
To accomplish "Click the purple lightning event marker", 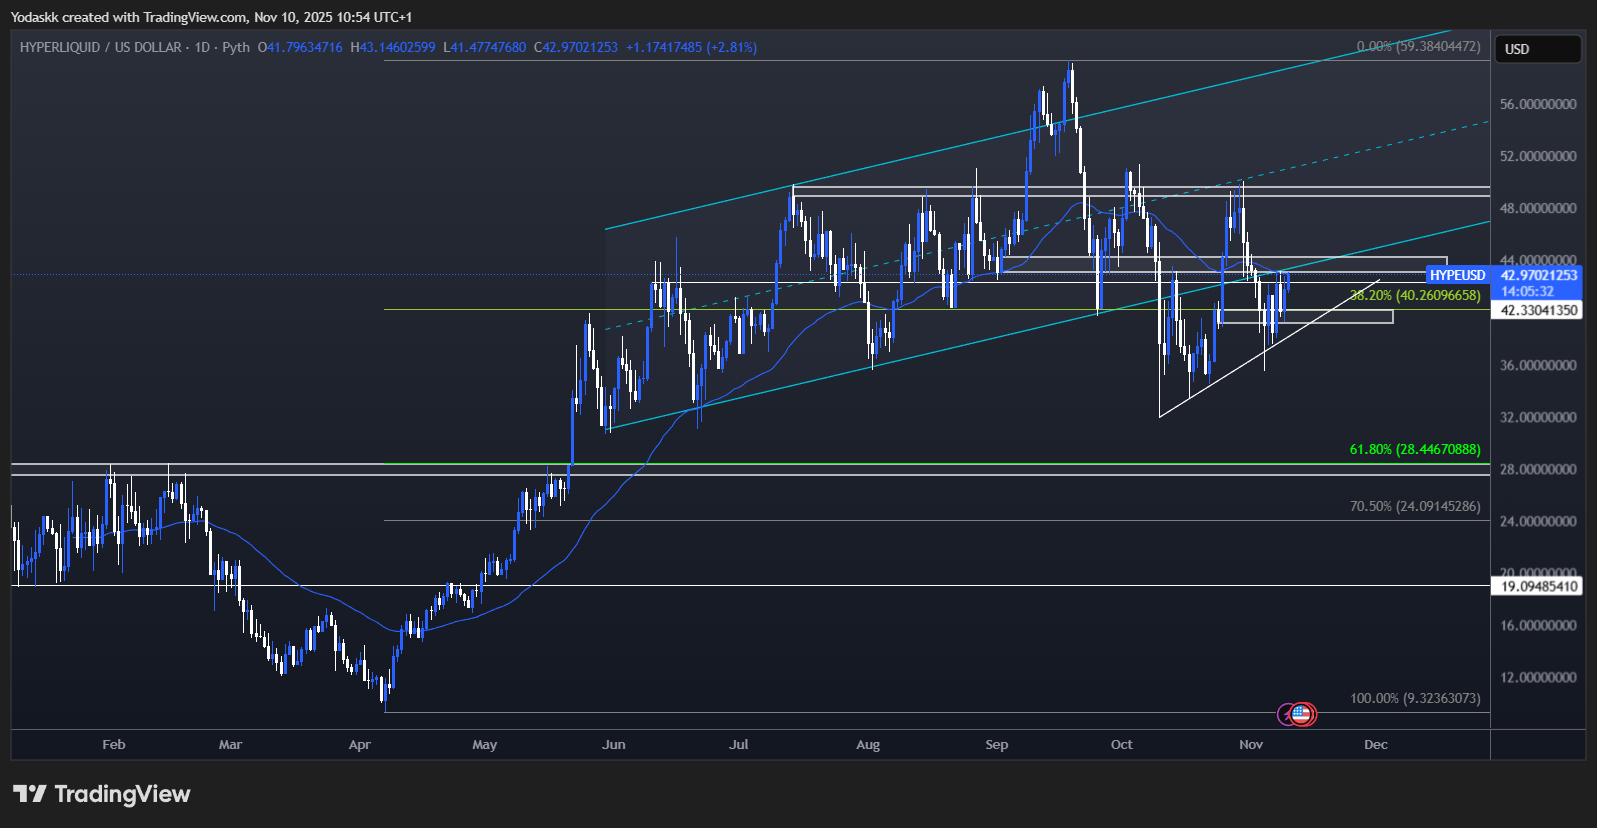I will point(1287,715).
